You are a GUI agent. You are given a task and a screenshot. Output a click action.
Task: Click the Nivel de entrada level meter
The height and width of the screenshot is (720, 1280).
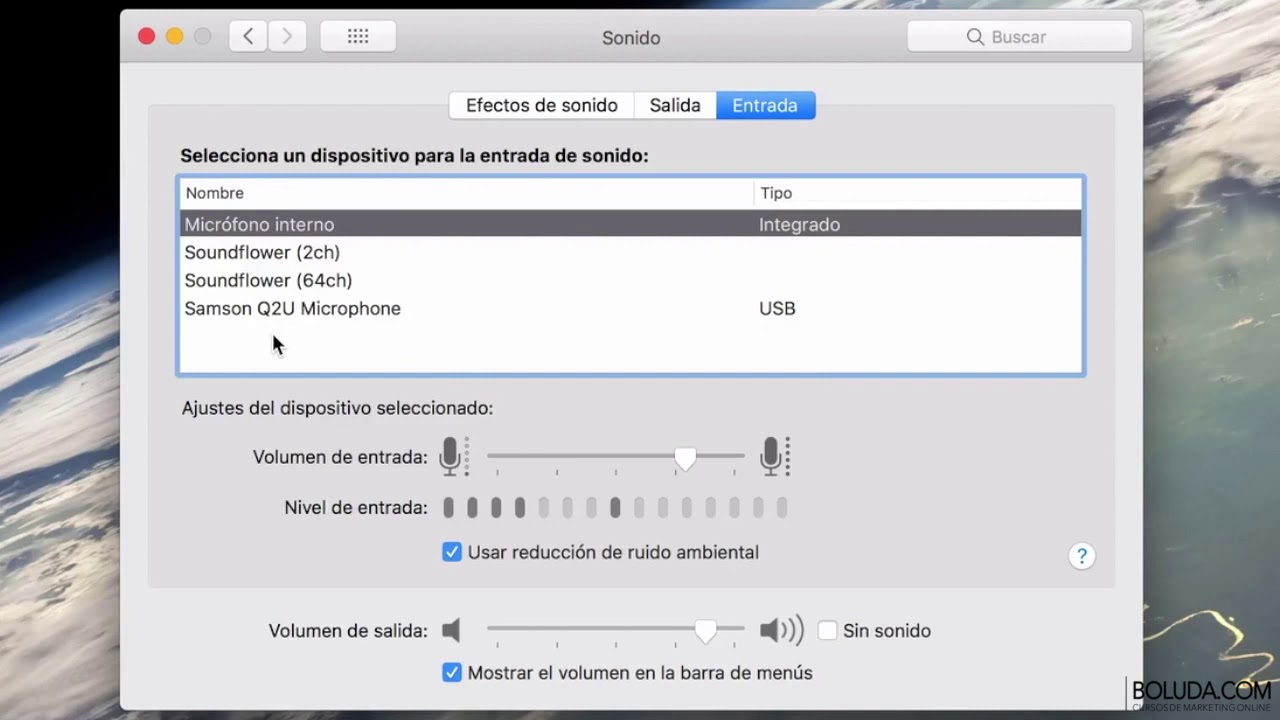coord(615,508)
